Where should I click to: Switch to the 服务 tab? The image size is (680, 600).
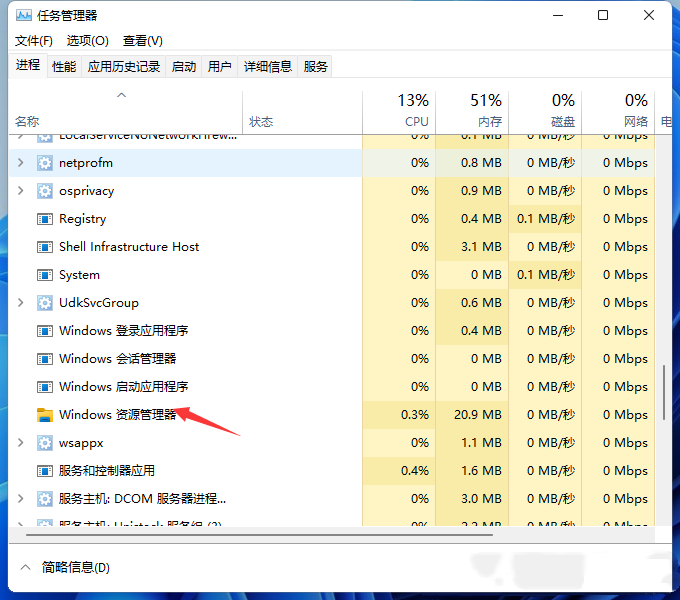click(x=315, y=67)
